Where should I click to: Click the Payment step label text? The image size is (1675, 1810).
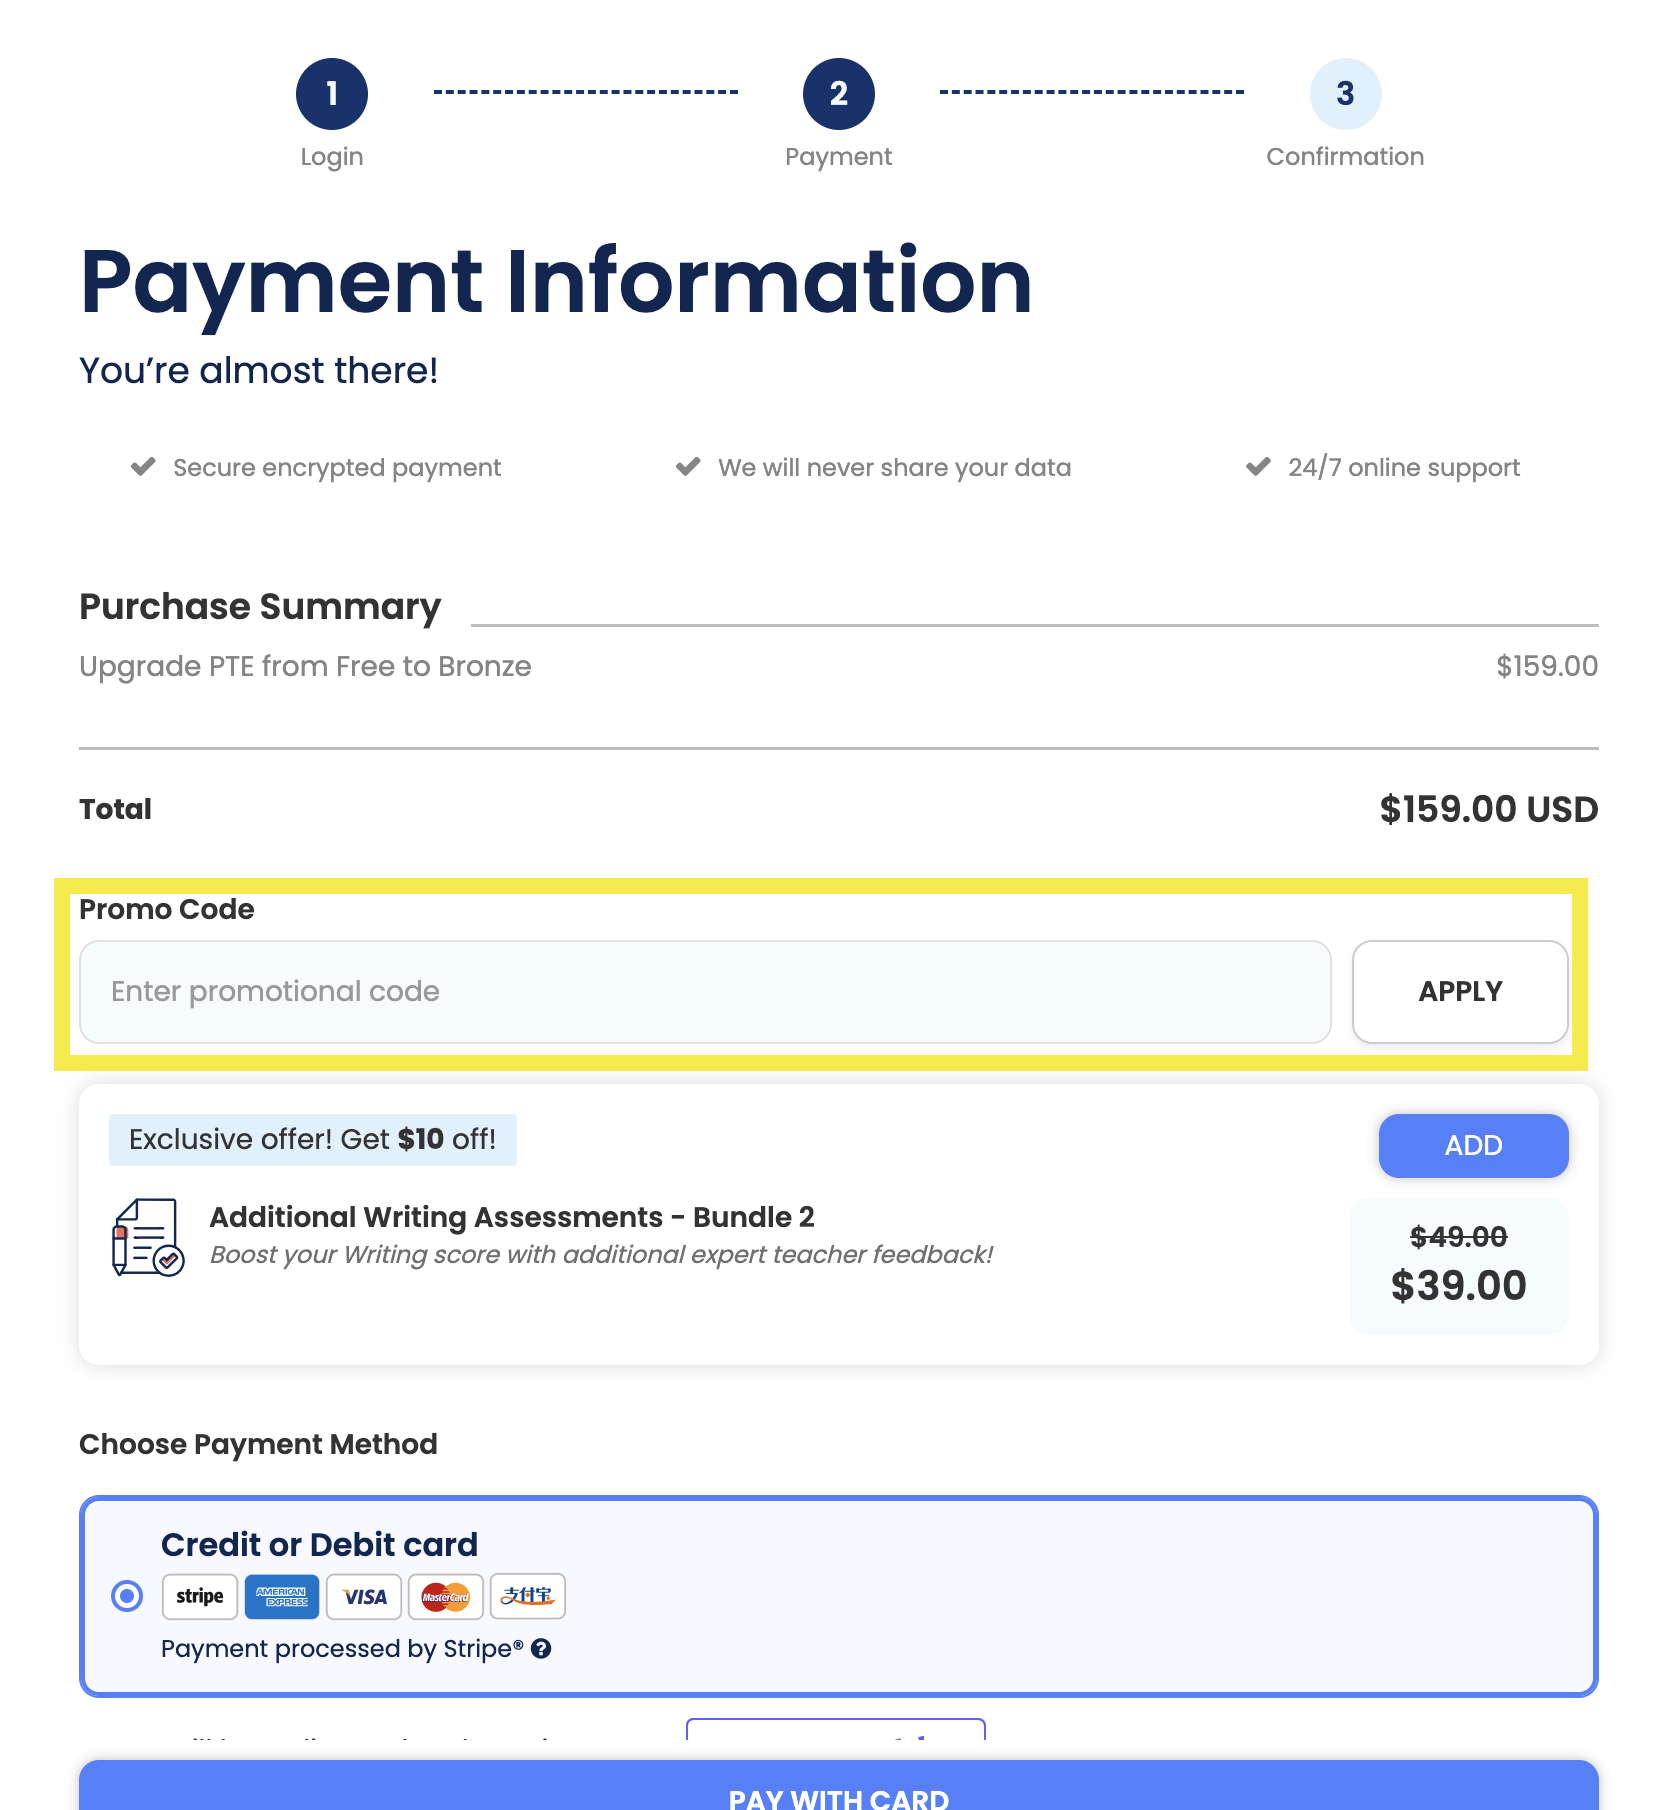(x=838, y=156)
